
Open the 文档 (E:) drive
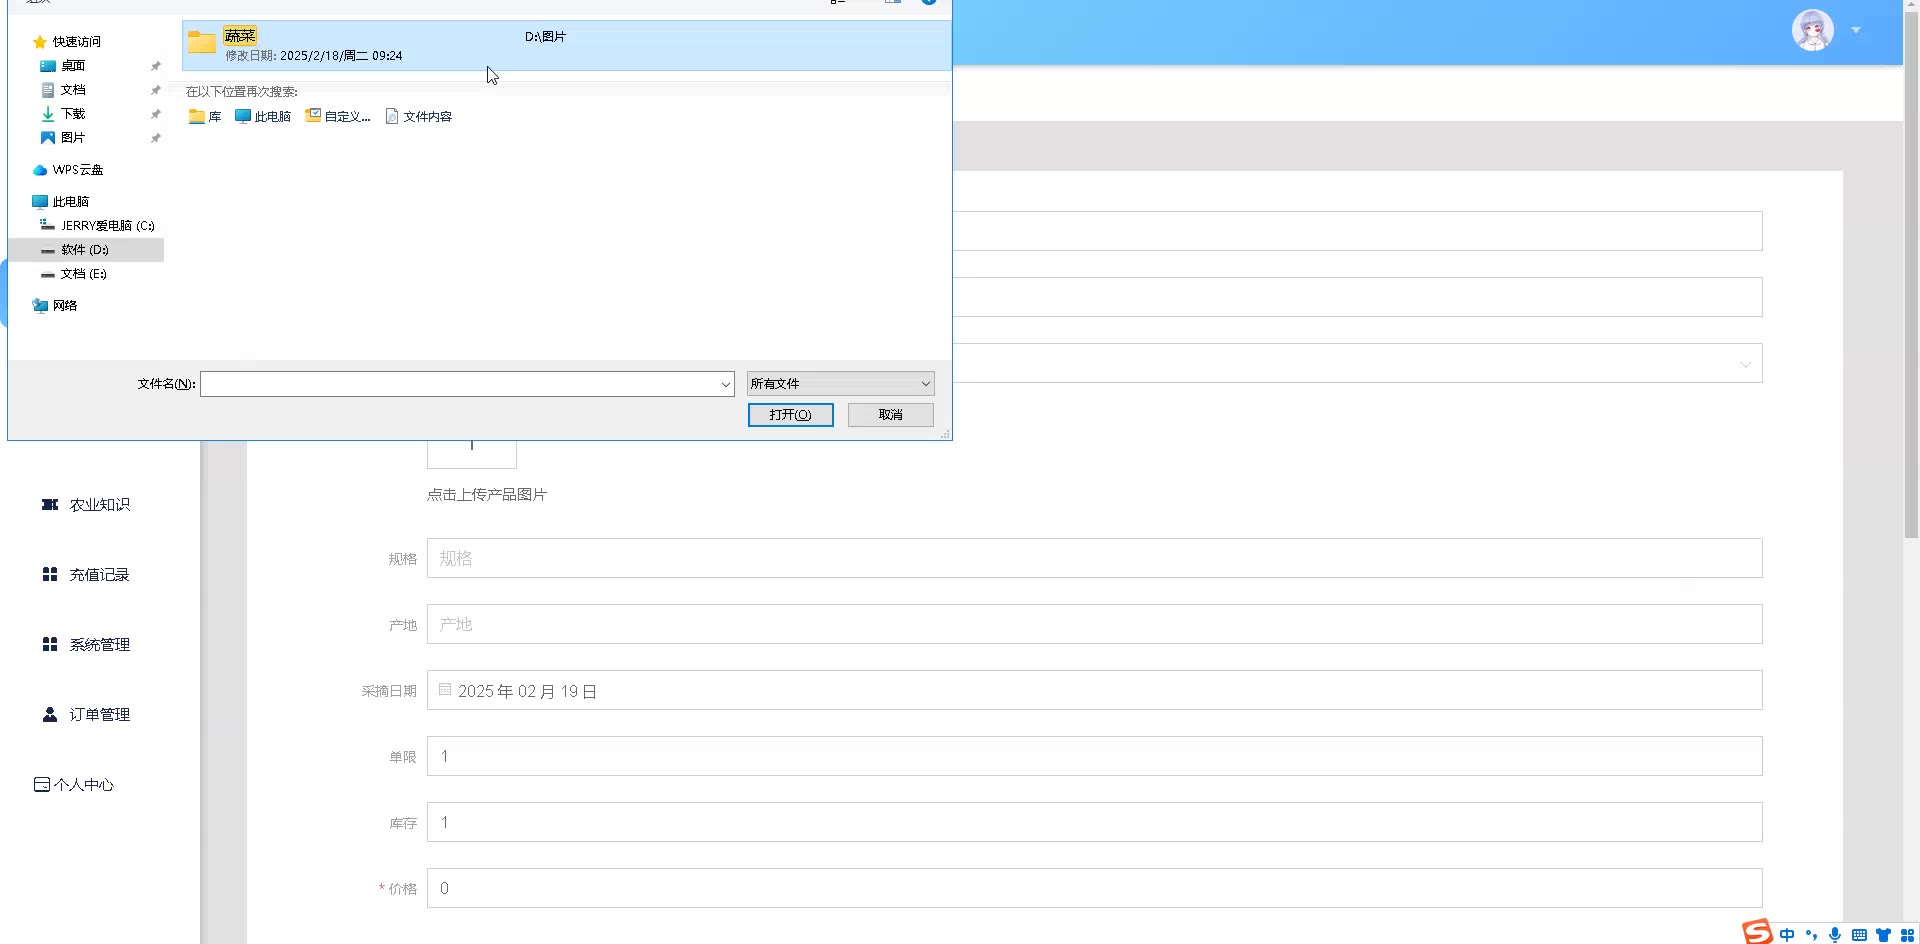point(83,274)
